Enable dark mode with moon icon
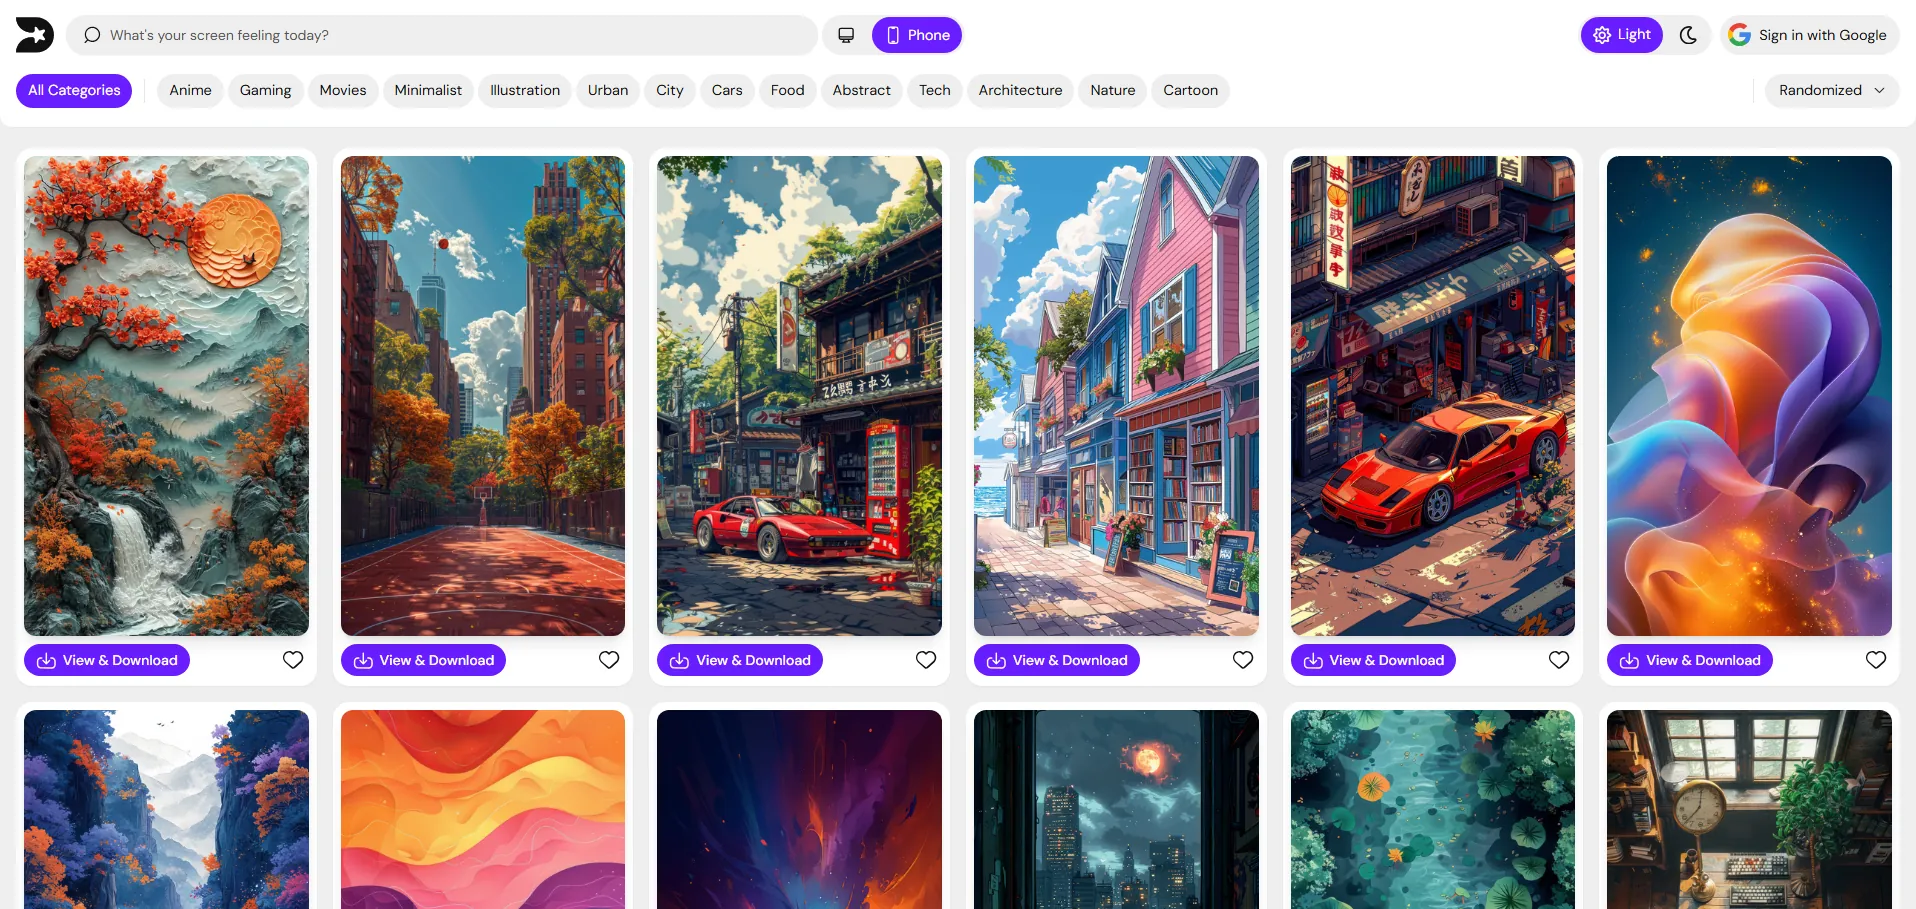Viewport: 1916px width, 909px height. pyautogui.click(x=1689, y=35)
